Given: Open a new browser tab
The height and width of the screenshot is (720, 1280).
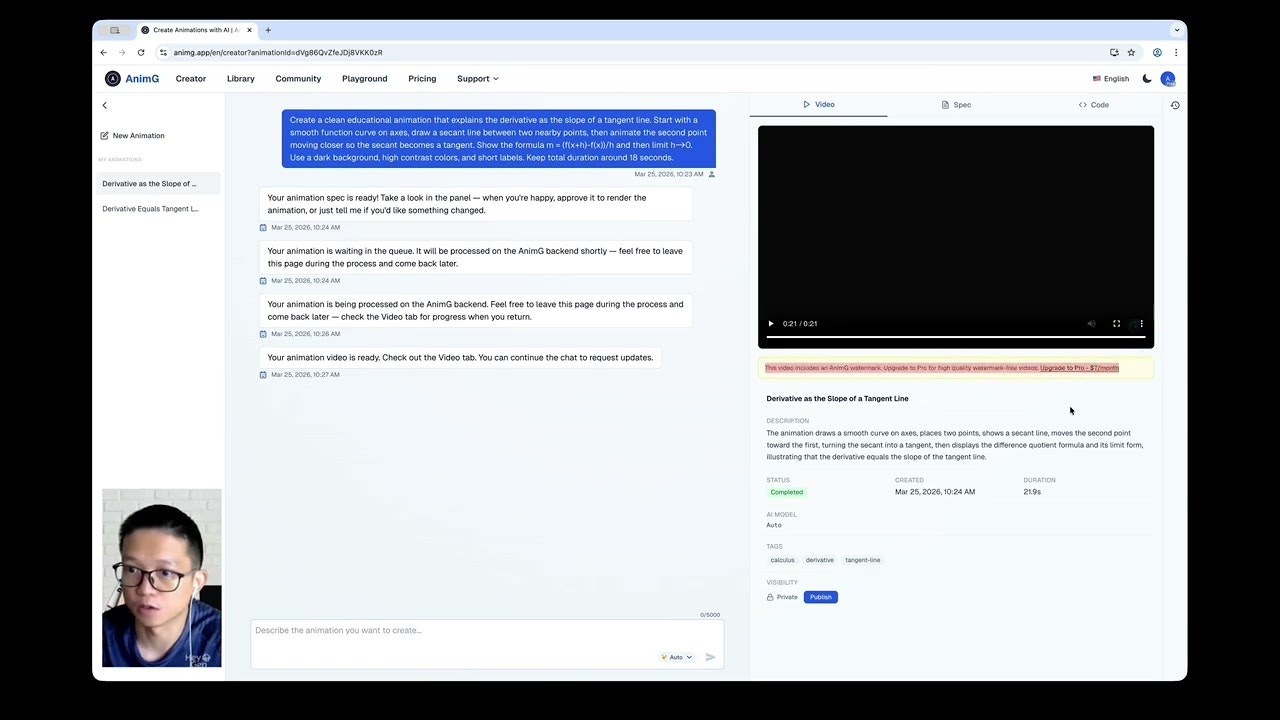Looking at the screenshot, I should (268, 30).
